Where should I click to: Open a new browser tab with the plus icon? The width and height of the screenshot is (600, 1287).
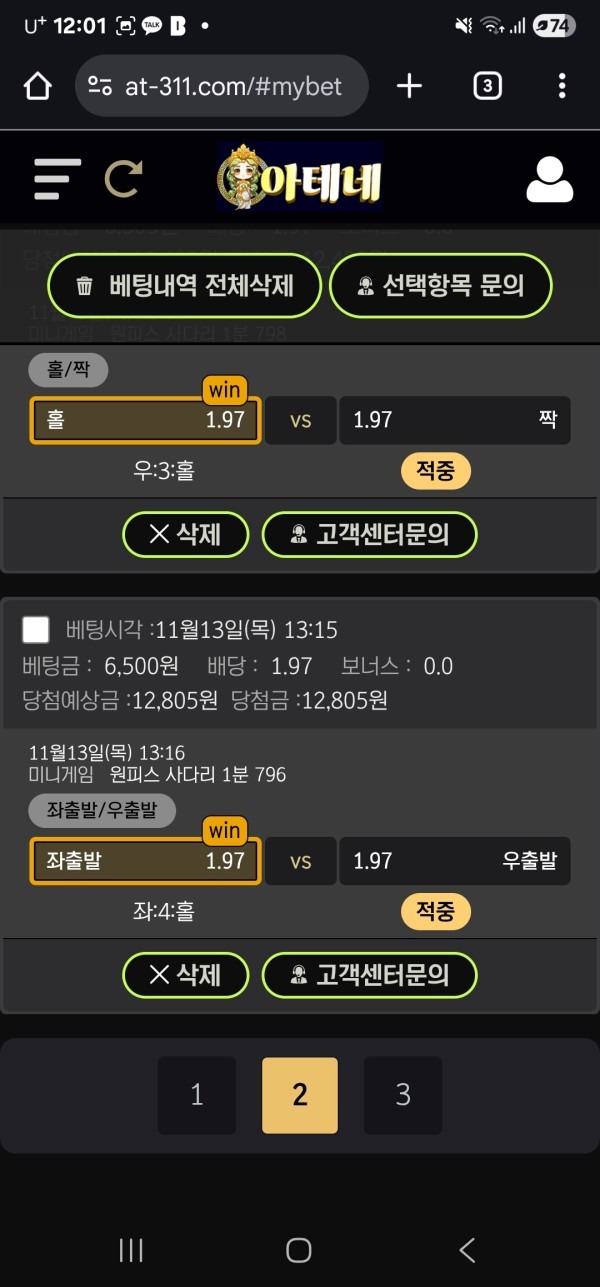[408, 86]
